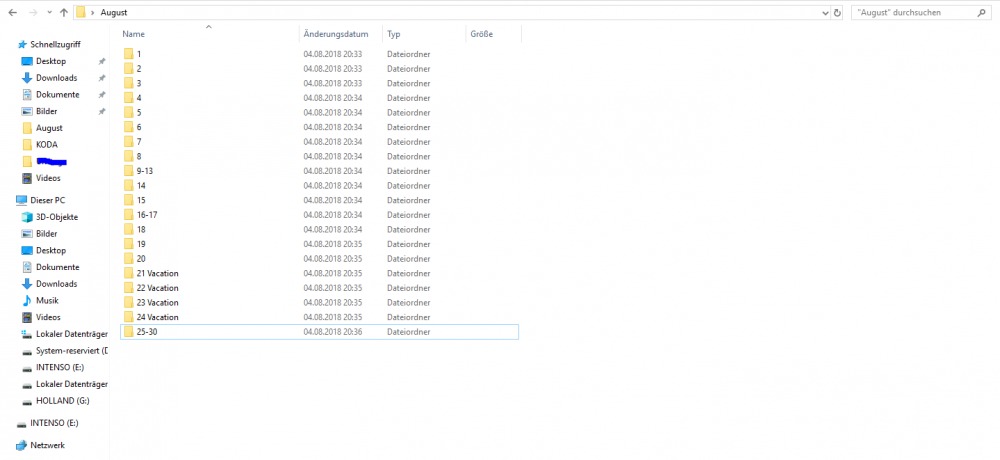This screenshot has width=1000, height=460.
Task: Open Downloads under Schnellzugriff
Action: 56,78
